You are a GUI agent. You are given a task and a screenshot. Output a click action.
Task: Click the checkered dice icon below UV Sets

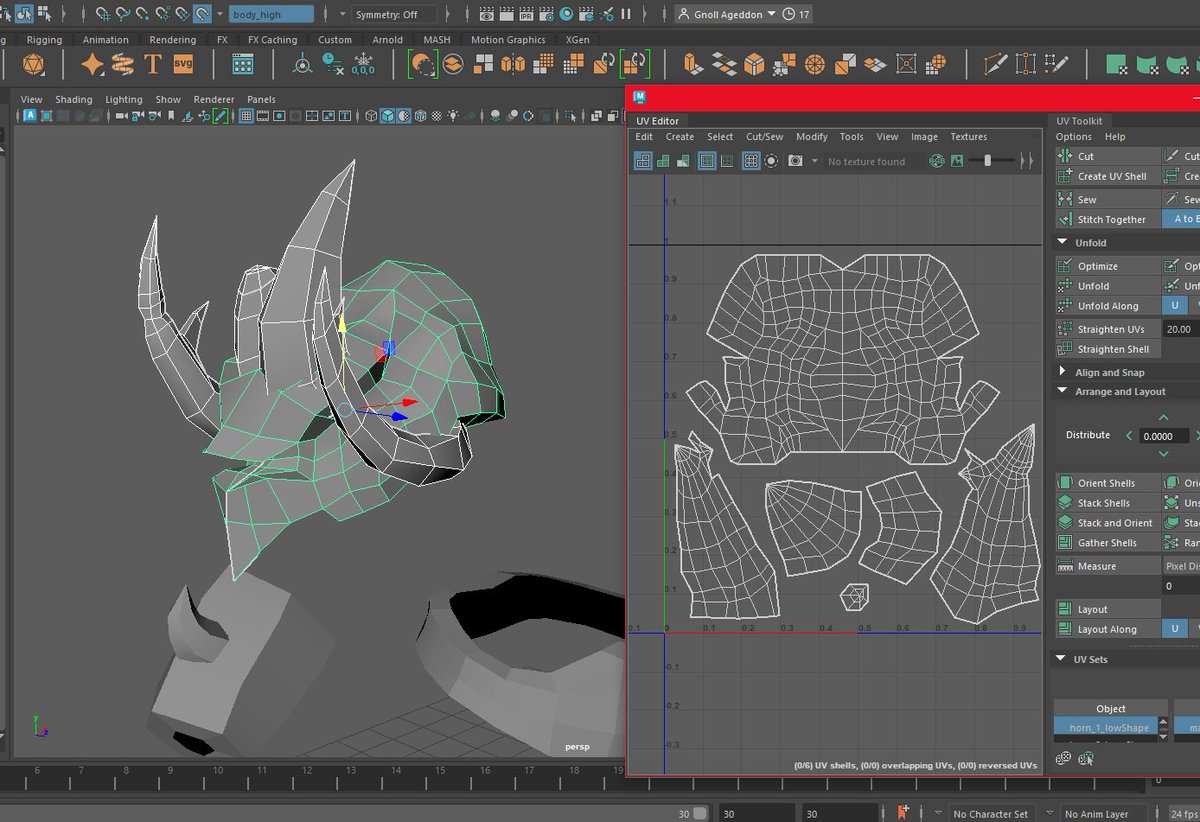click(1063, 758)
